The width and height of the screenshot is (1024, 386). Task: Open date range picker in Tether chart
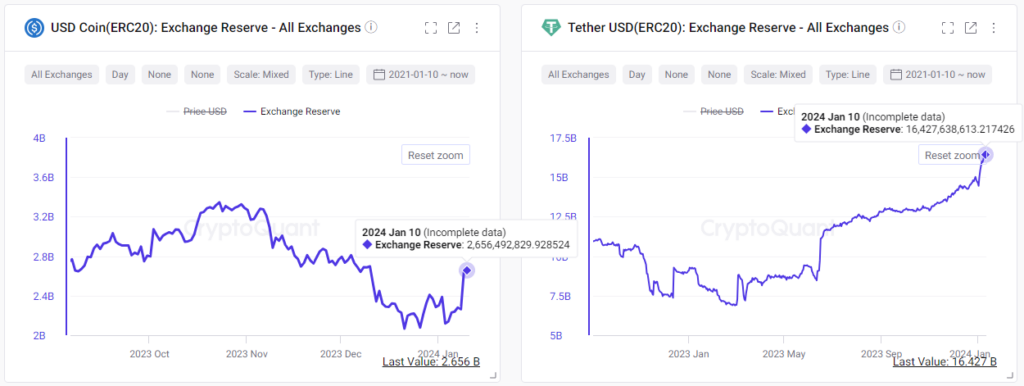[x=938, y=74]
